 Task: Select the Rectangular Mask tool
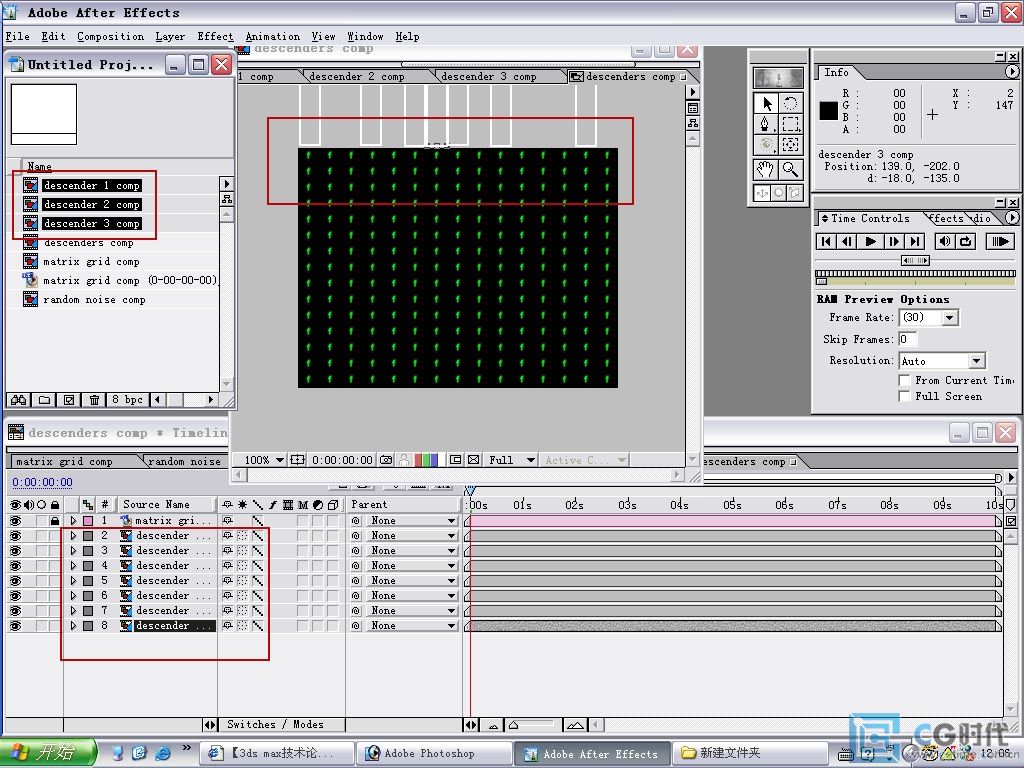coord(790,124)
